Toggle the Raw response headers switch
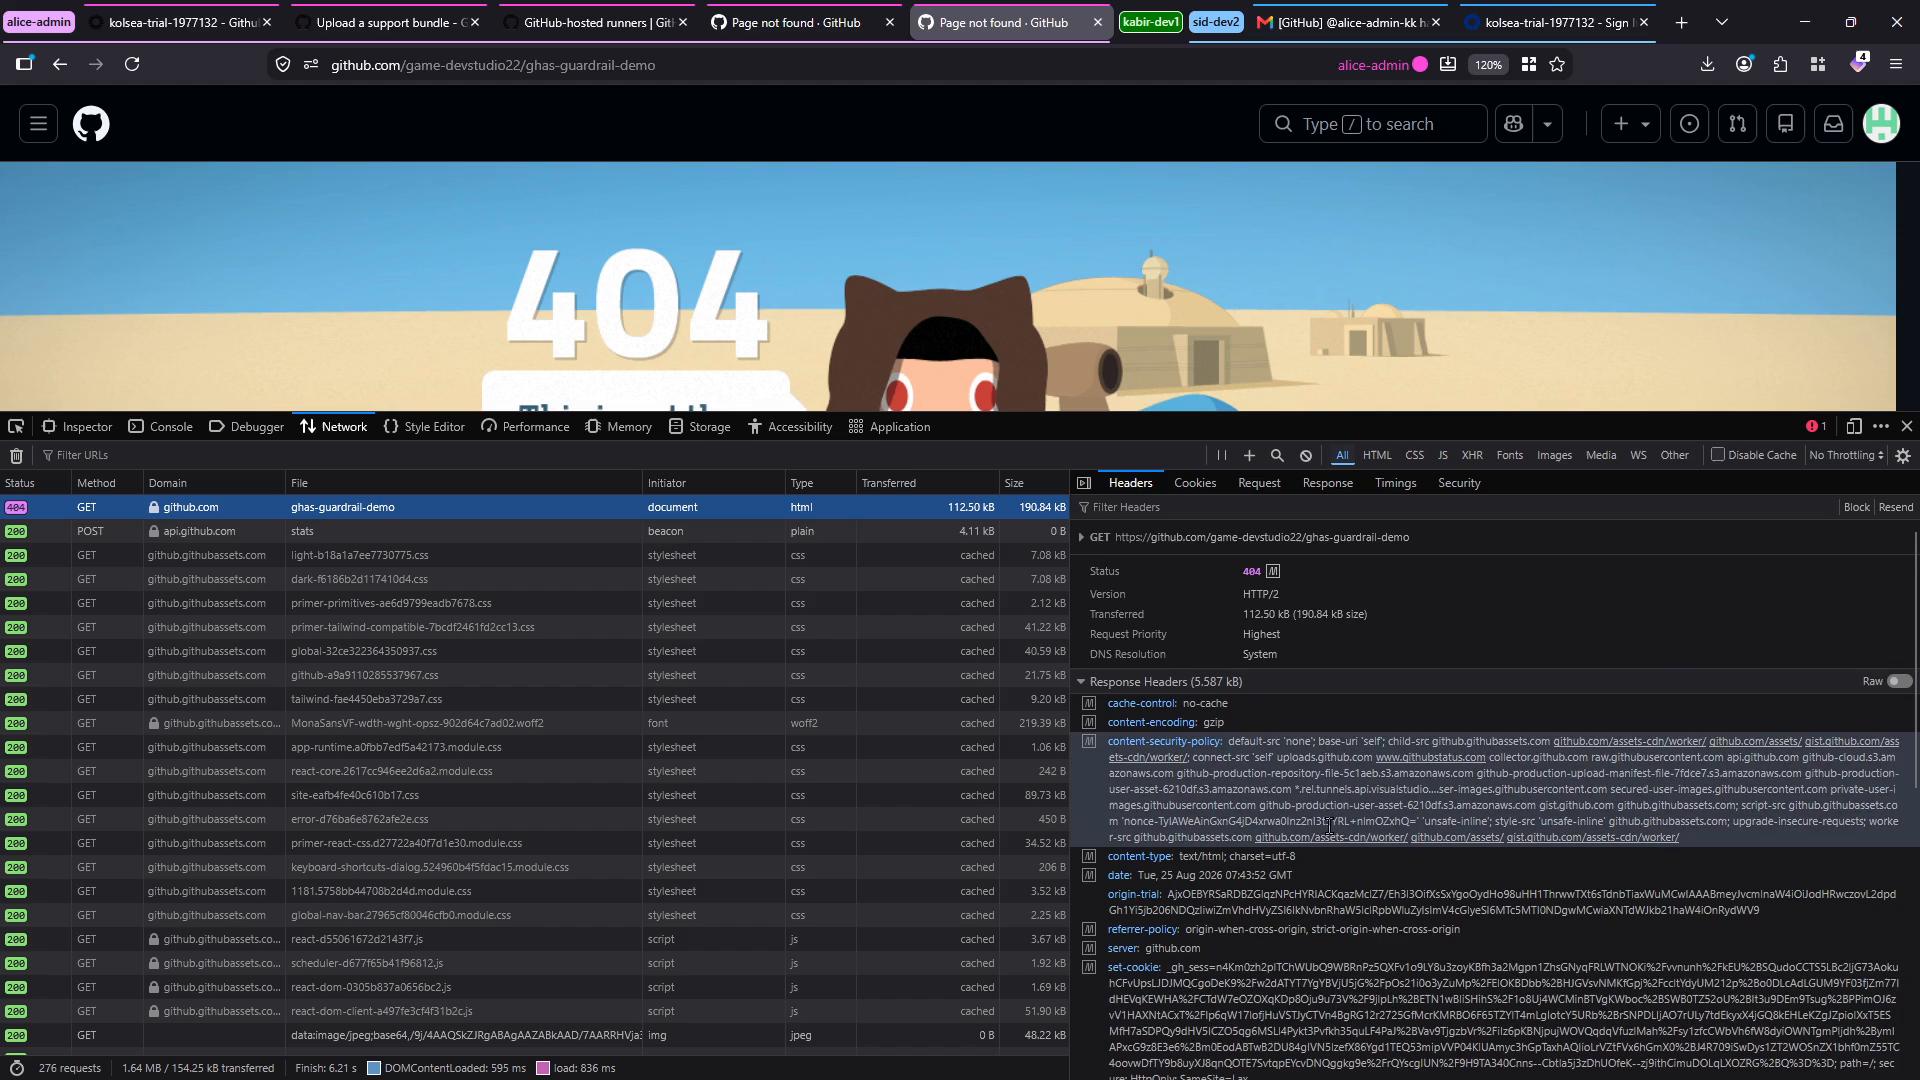Viewport: 1920px width, 1080px height. [x=1899, y=682]
